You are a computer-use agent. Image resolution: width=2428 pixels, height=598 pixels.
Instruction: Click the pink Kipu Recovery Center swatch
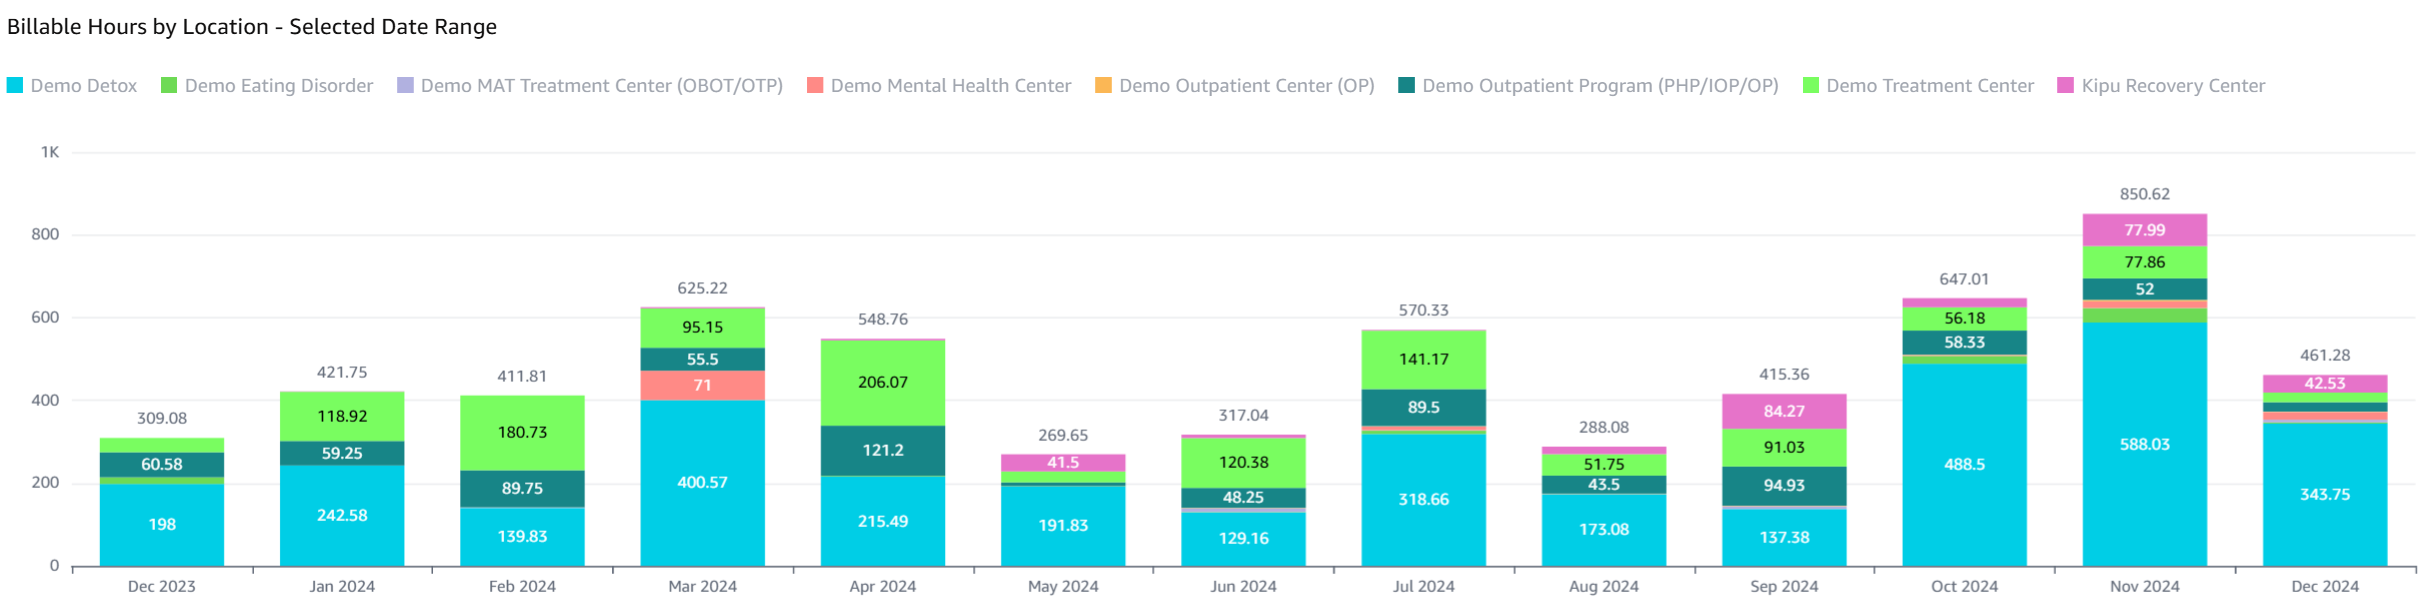(x=2065, y=86)
